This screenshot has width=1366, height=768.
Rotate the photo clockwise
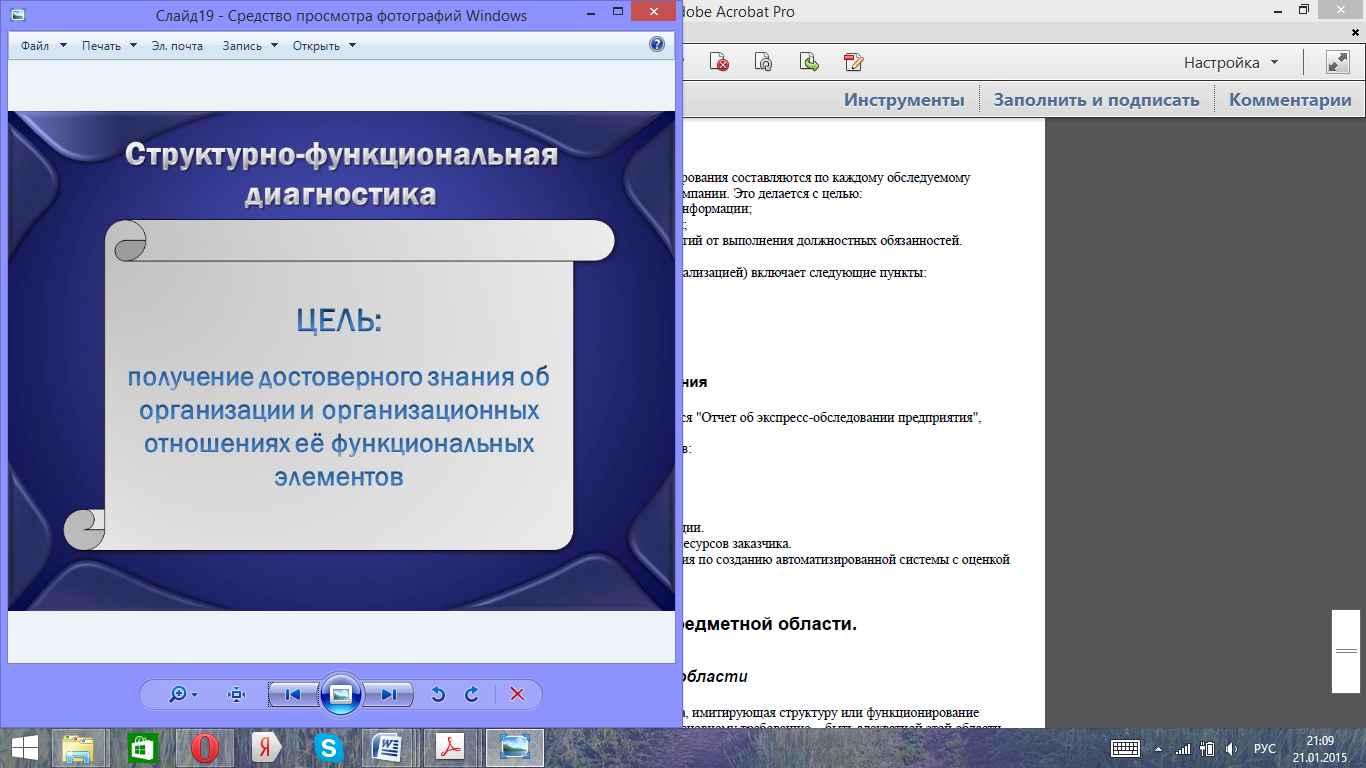tap(472, 694)
